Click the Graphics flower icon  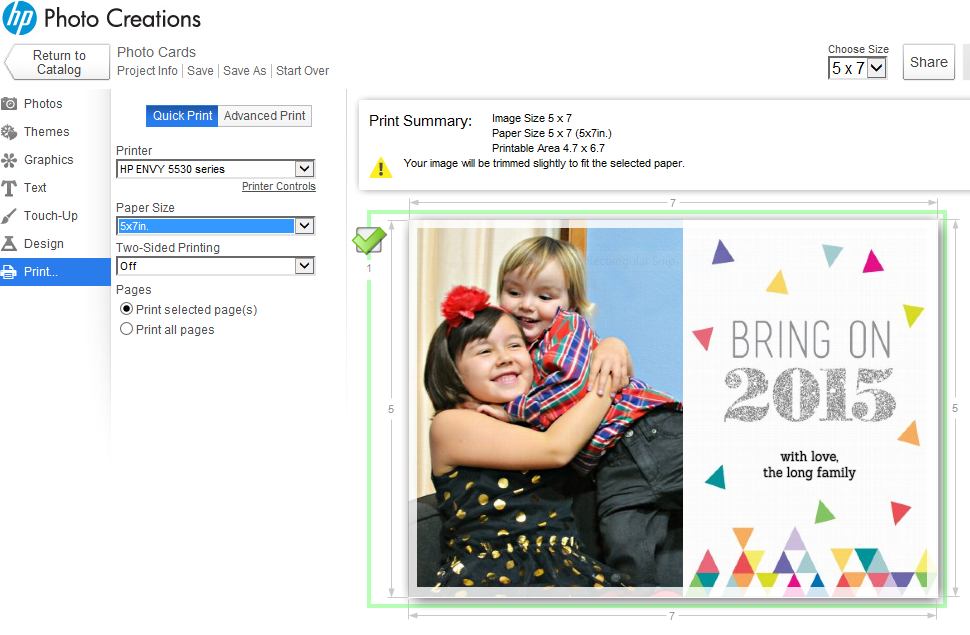point(9,160)
